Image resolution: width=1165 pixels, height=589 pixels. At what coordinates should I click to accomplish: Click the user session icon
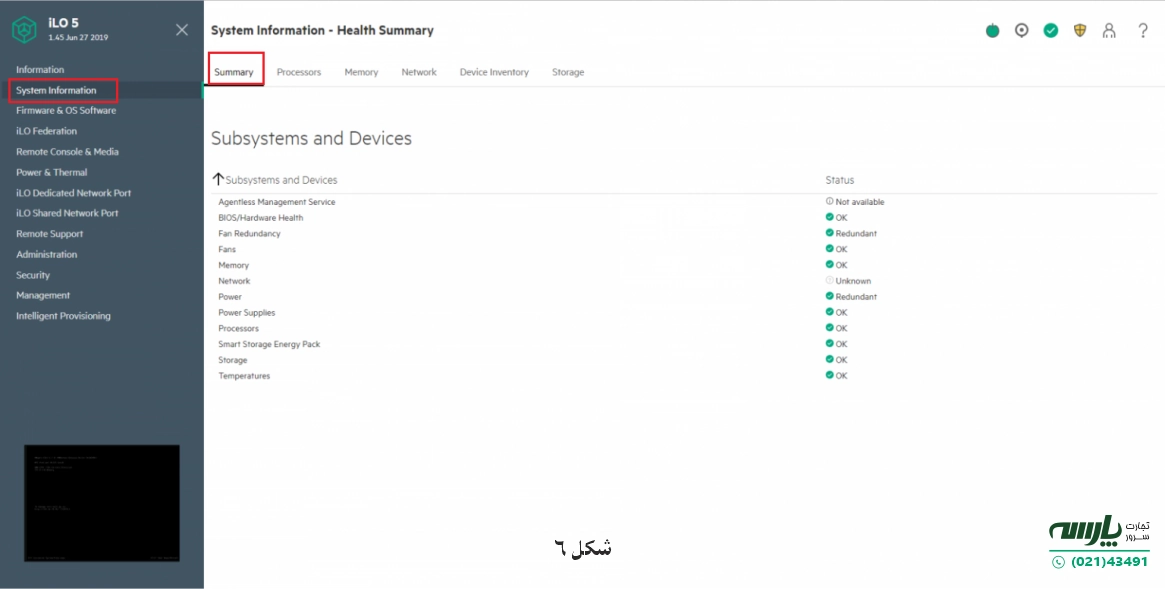click(x=1109, y=30)
